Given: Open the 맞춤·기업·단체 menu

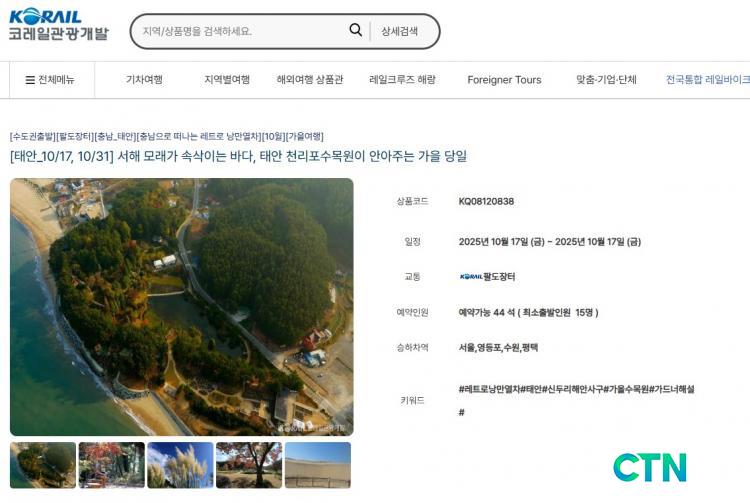Looking at the screenshot, I should tap(606, 80).
